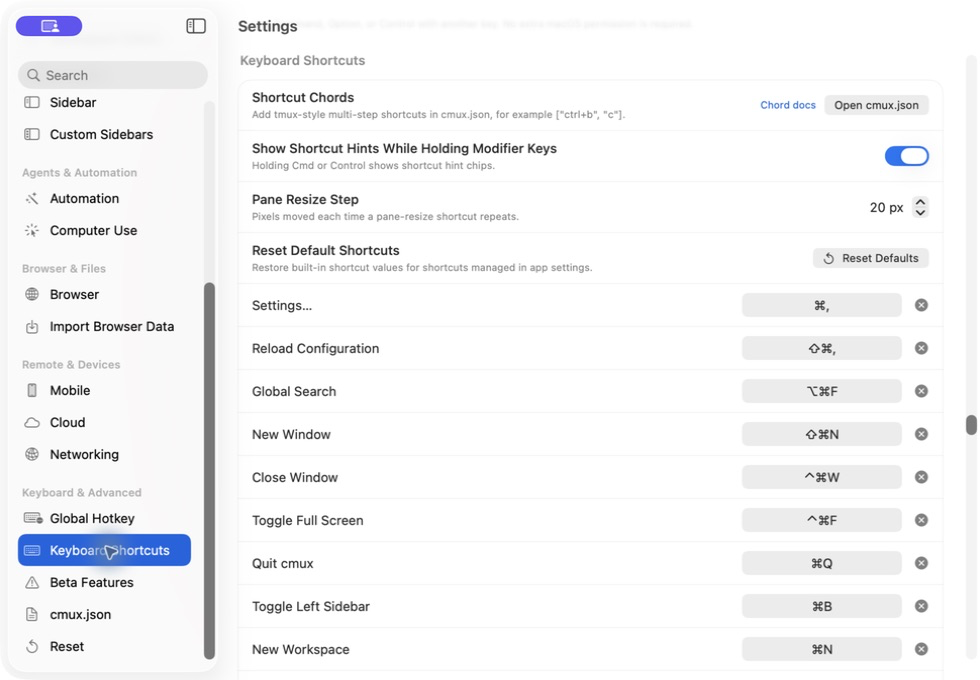
Task: Click the Open cmux.json button
Action: [876, 105]
